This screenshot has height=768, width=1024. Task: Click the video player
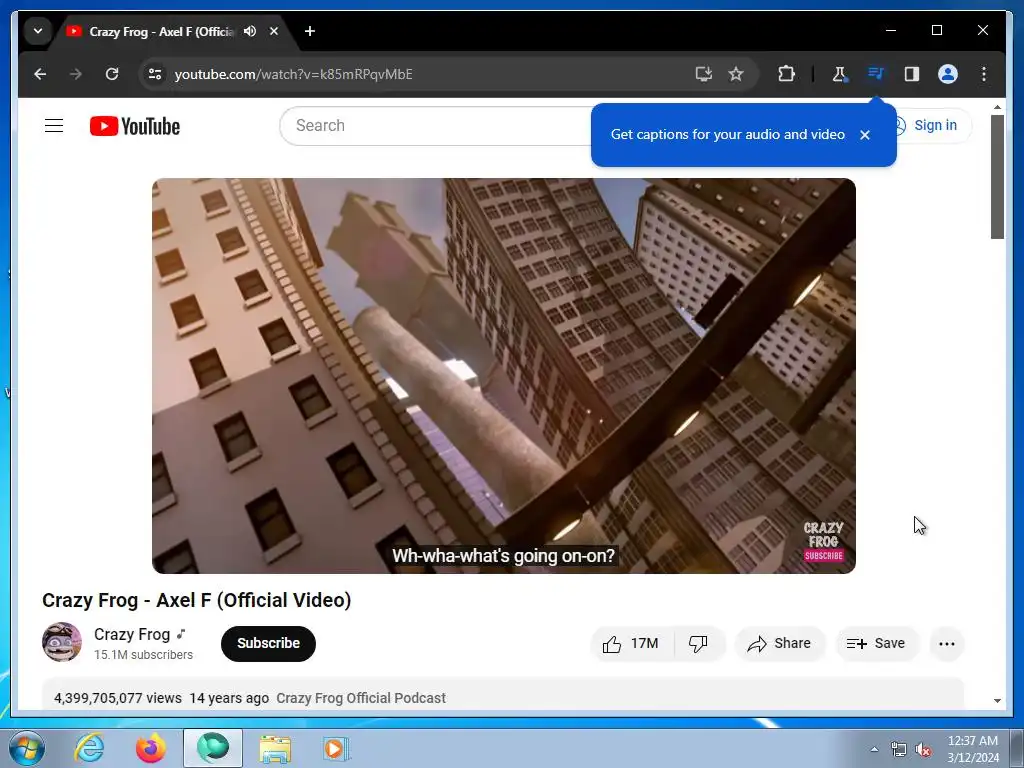(x=504, y=376)
